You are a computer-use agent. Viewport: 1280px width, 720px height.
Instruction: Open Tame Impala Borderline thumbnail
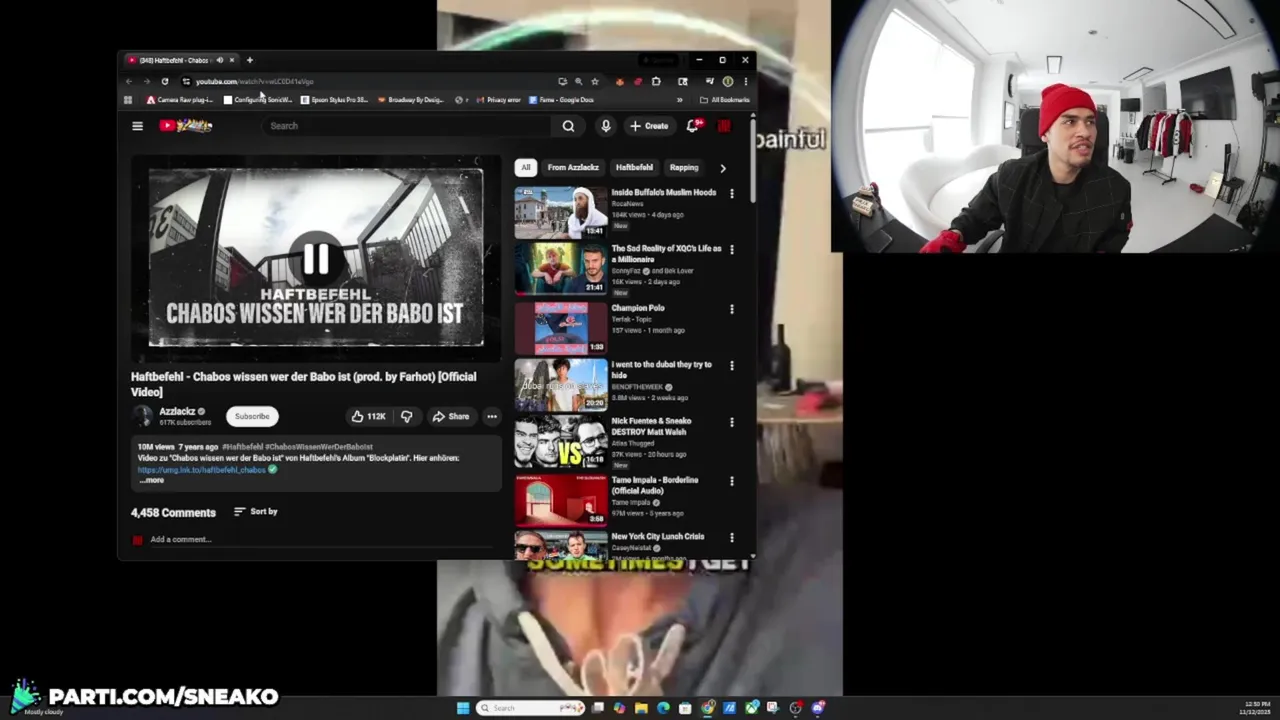(x=561, y=500)
